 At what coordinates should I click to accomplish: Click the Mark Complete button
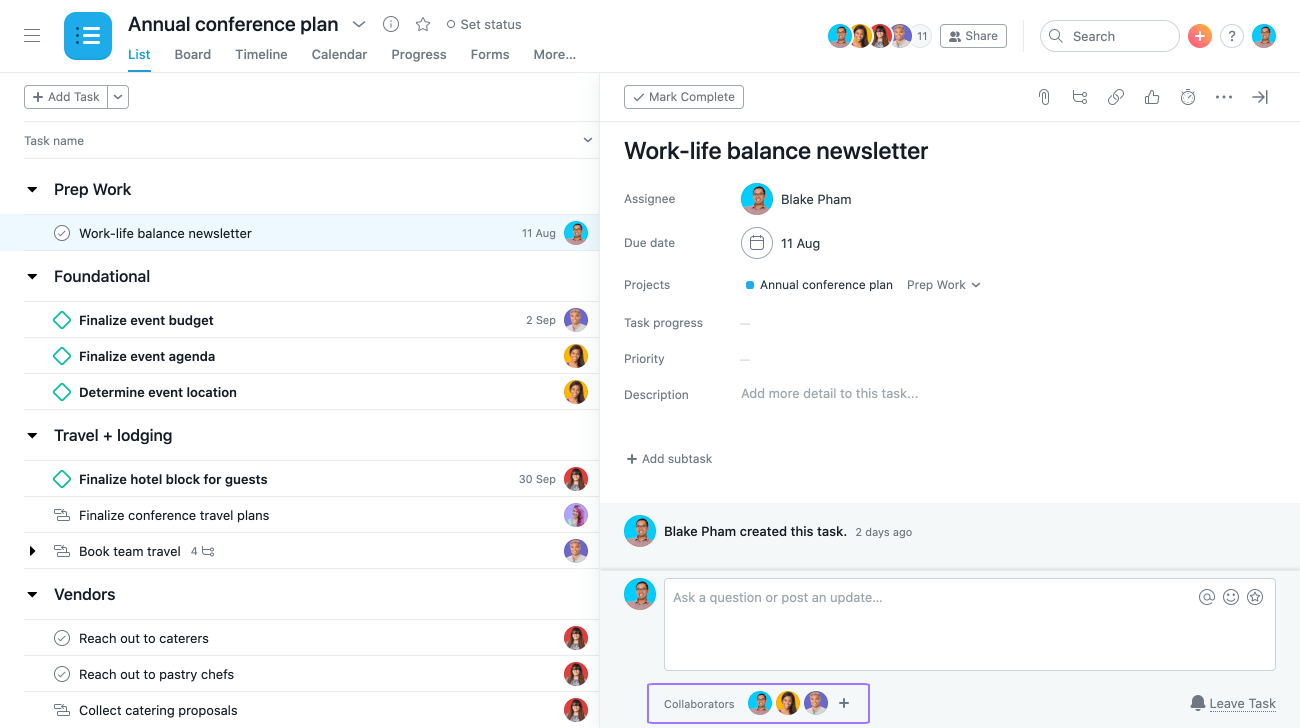click(x=684, y=97)
